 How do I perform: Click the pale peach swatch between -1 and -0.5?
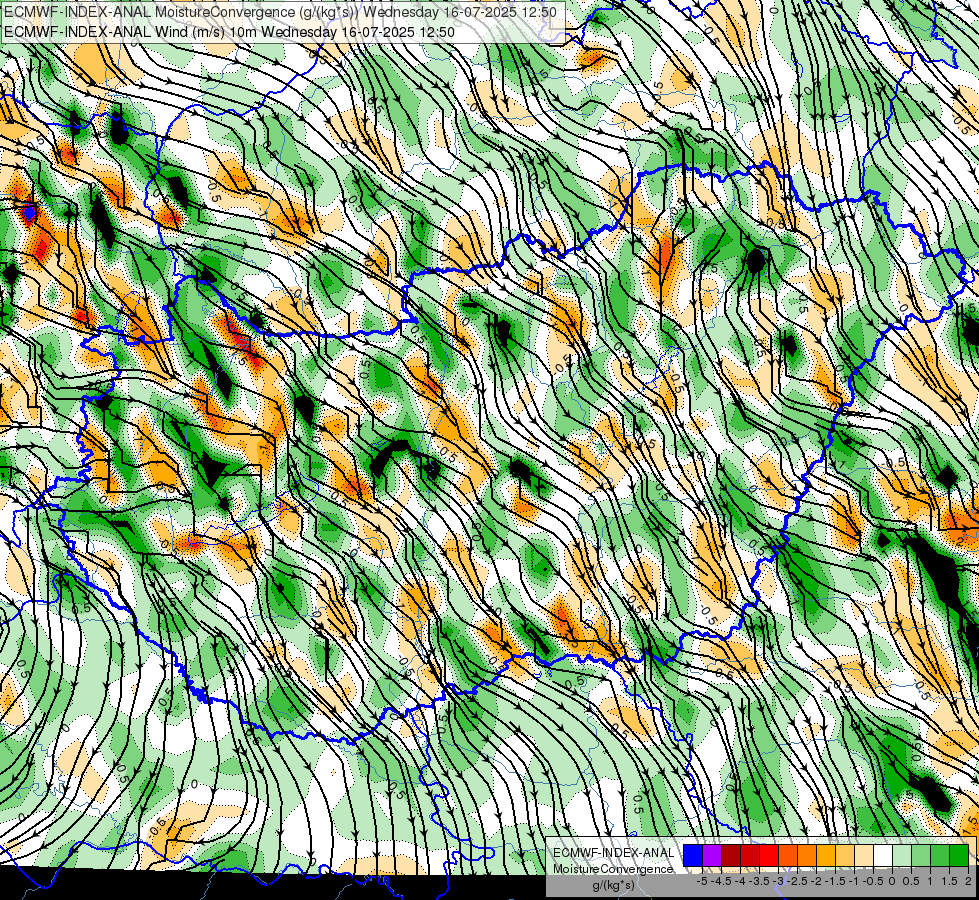(x=864, y=856)
